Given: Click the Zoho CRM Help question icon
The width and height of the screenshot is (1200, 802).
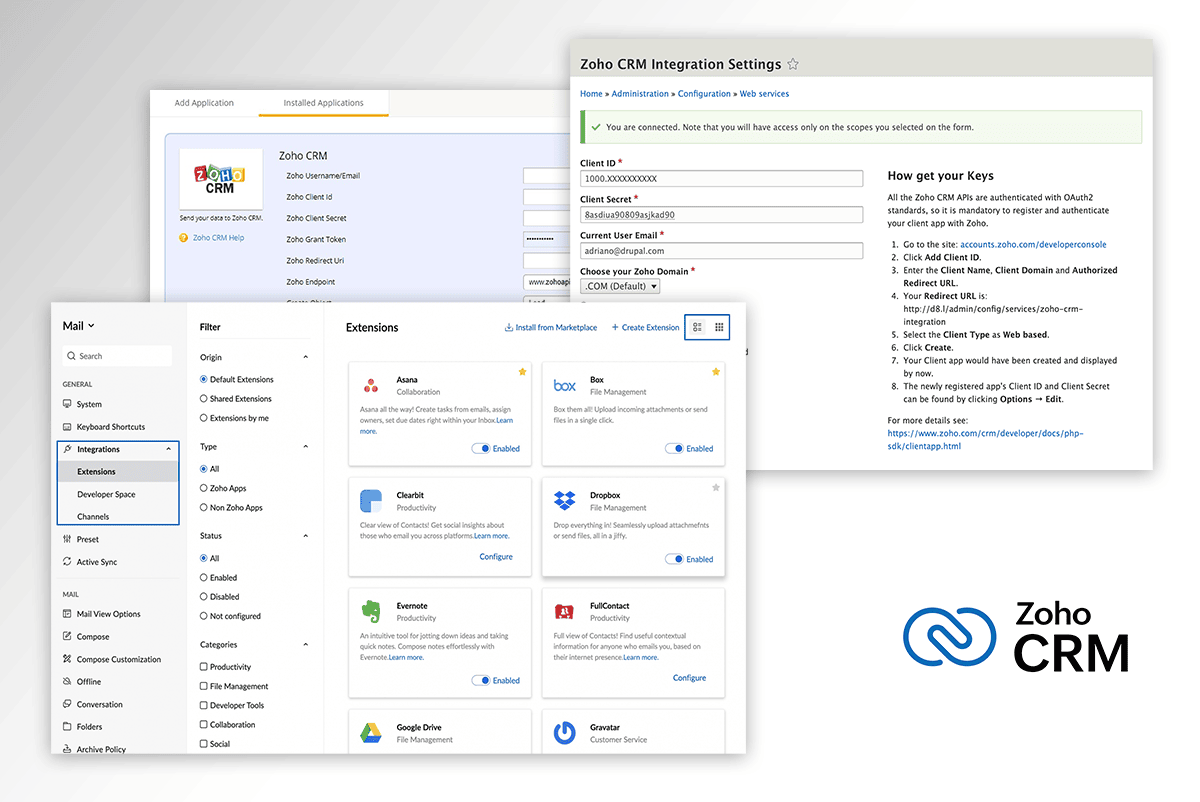Looking at the screenshot, I should pos(183,238).
